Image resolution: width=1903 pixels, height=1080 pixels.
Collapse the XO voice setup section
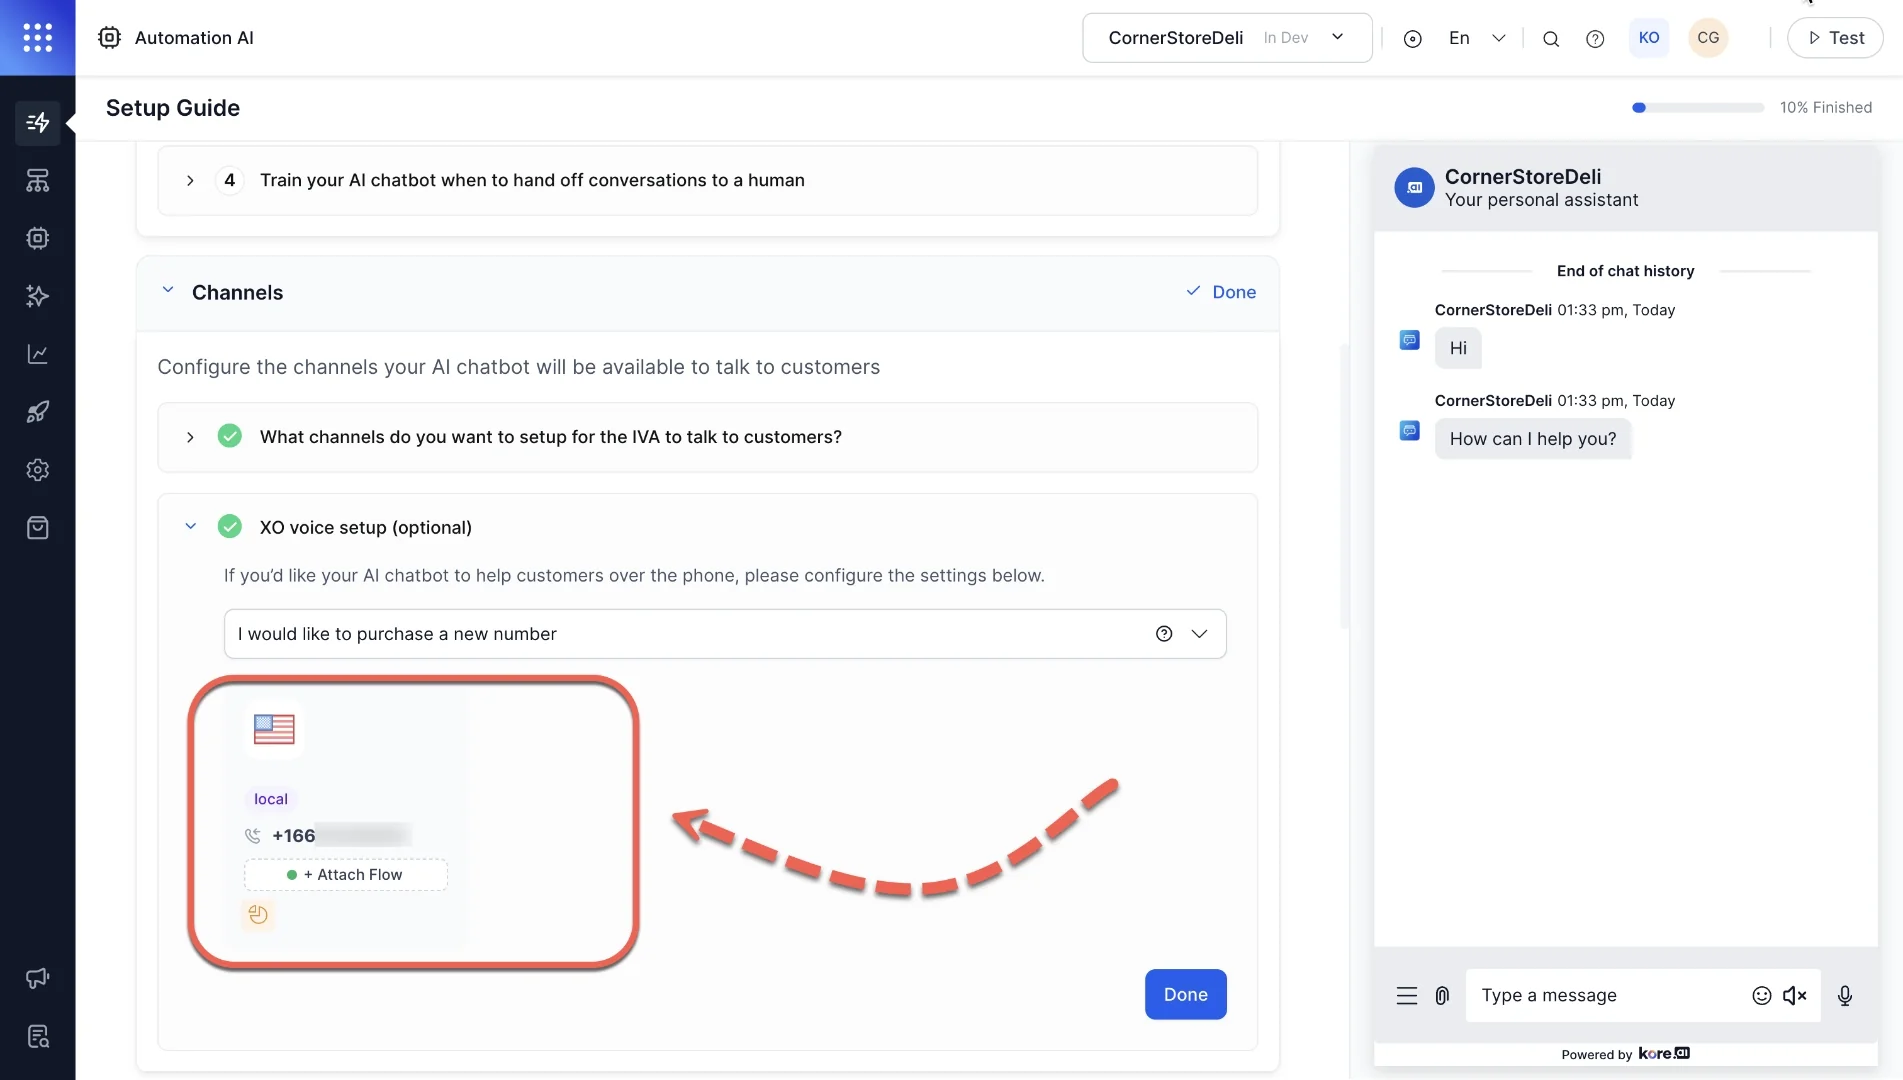point(190,526)
